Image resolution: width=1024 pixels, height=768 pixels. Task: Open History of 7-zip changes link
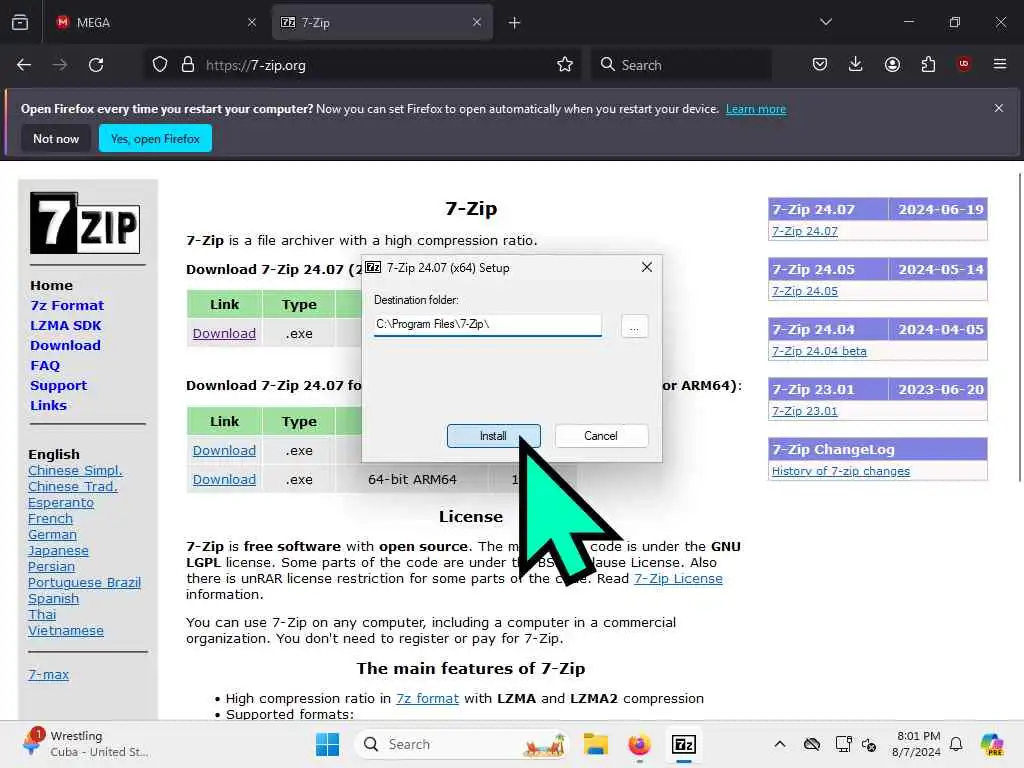pyautogui.click(x=840, y=472)
